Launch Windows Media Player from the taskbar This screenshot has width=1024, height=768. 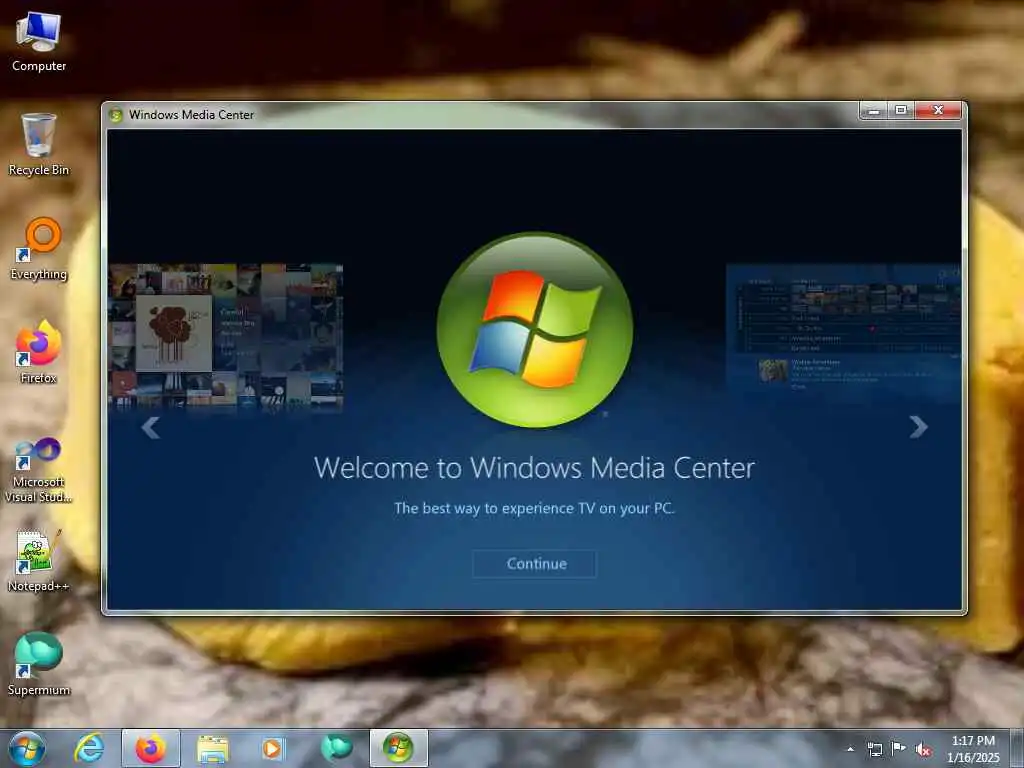(273, 749)
